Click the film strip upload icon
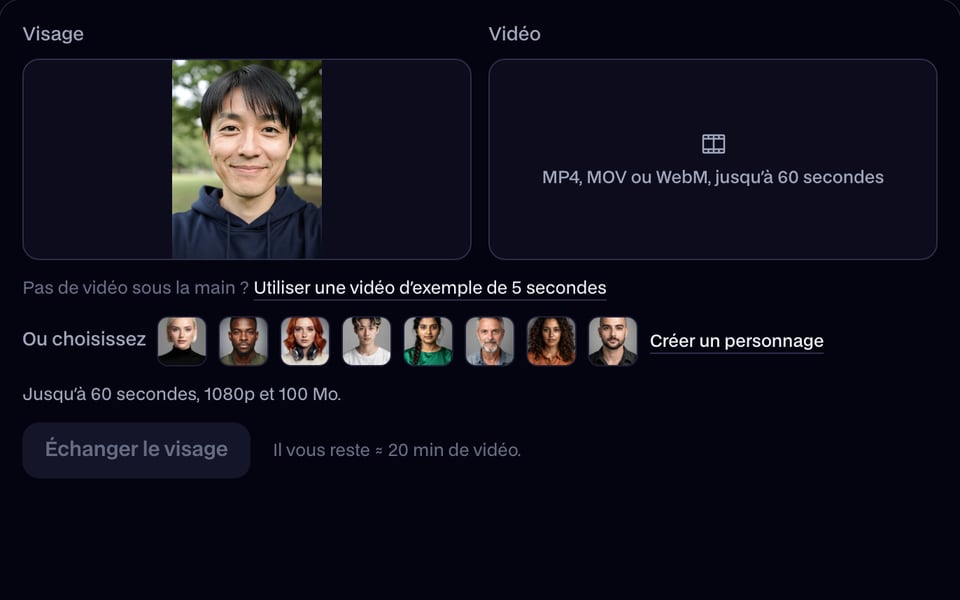 click(713, 144)
